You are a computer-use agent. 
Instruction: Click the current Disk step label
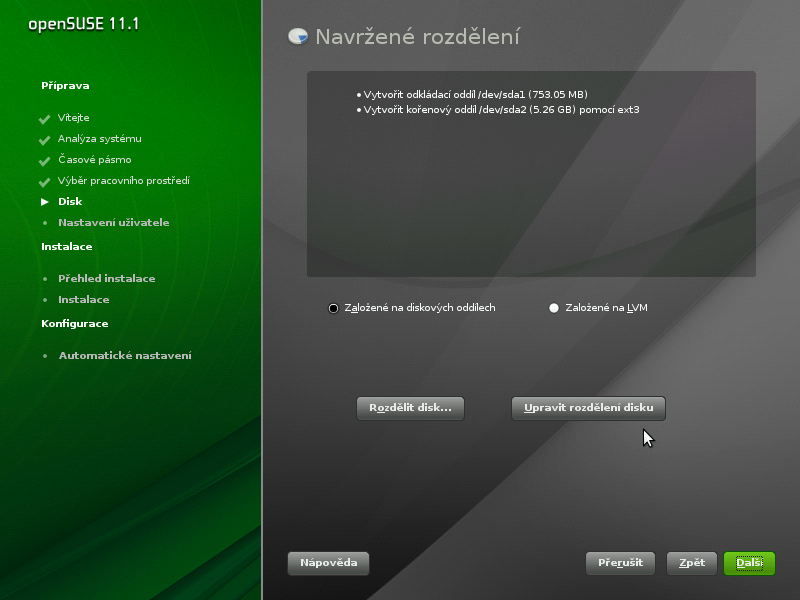(x=70, y=202)
